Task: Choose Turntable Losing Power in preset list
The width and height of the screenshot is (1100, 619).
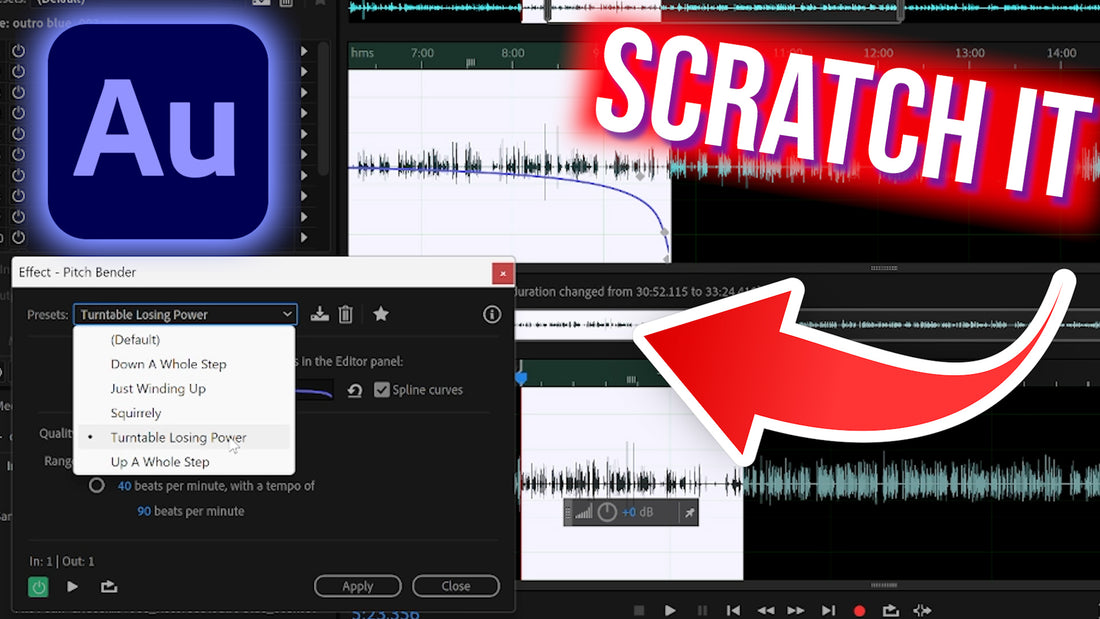Action: tap(185, 437)
